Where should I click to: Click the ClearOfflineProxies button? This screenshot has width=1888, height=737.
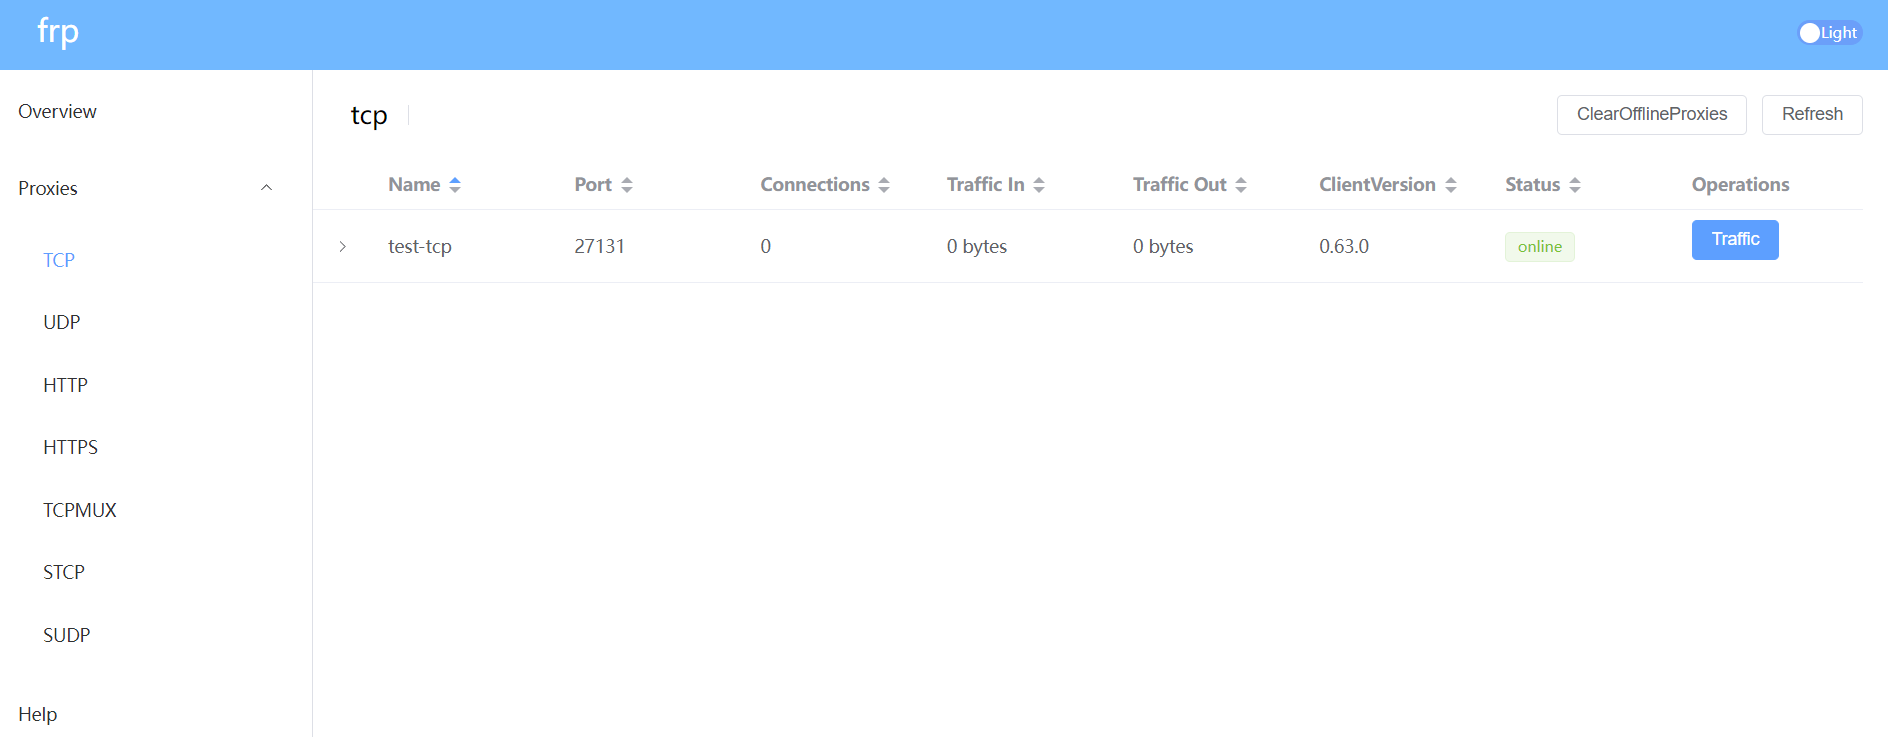tap(1651, 115)
